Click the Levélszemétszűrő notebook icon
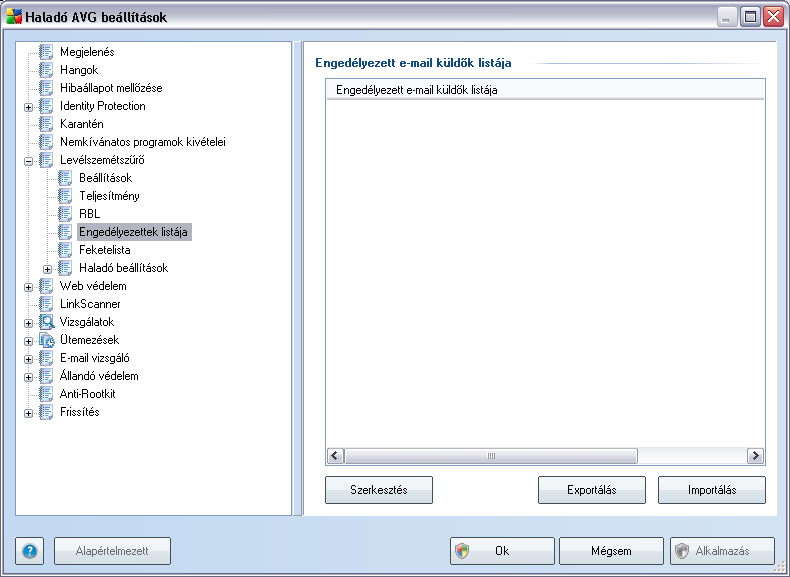 [46, 160]
